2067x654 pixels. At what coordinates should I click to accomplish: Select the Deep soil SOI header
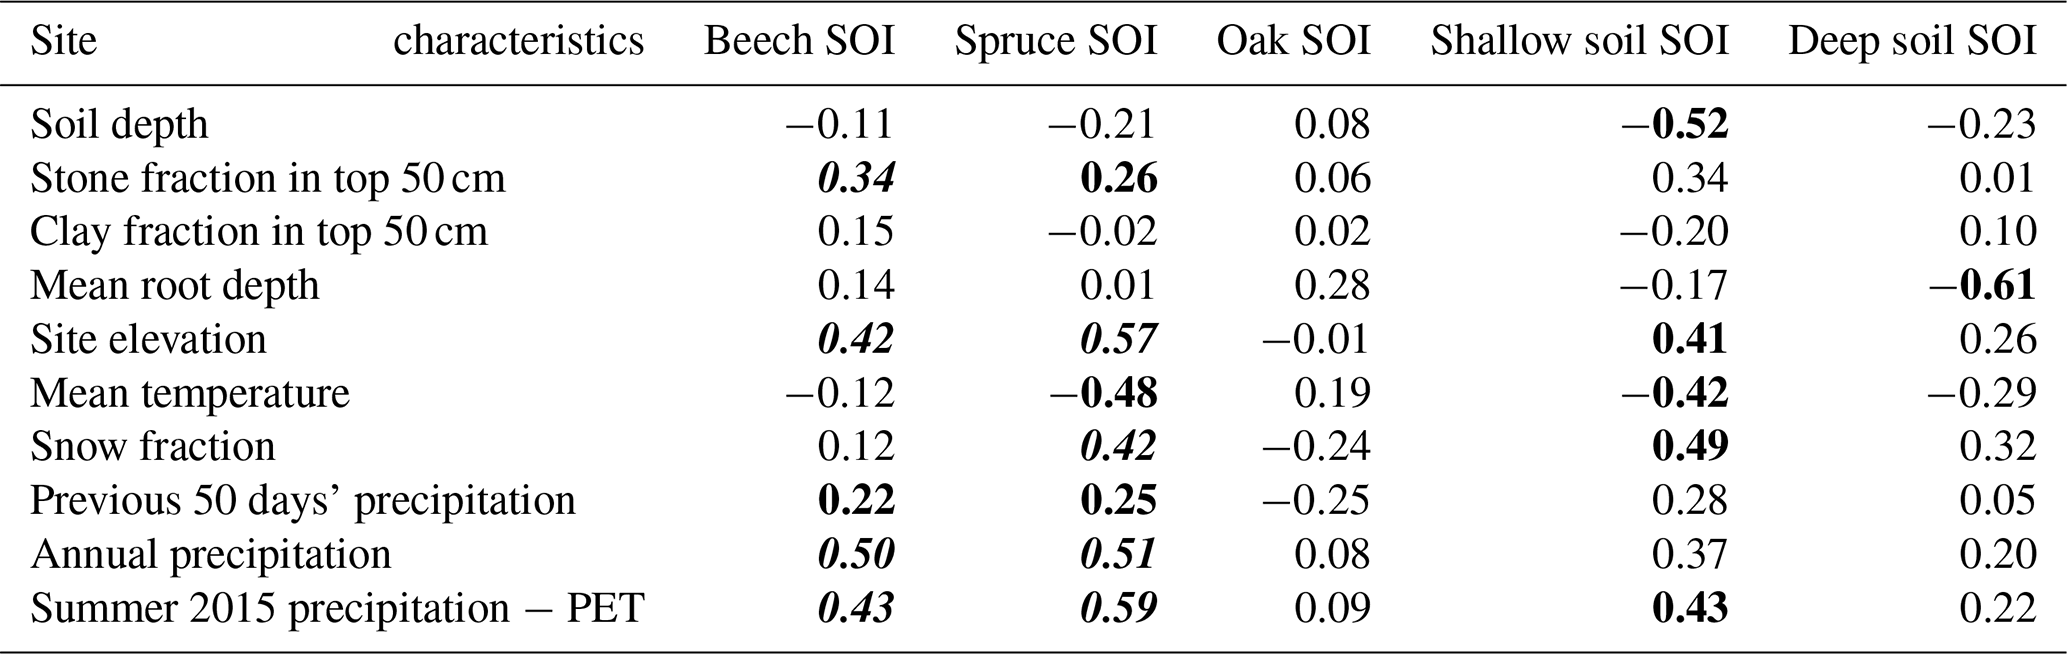pyautogui.click(x=1912, y=41)
